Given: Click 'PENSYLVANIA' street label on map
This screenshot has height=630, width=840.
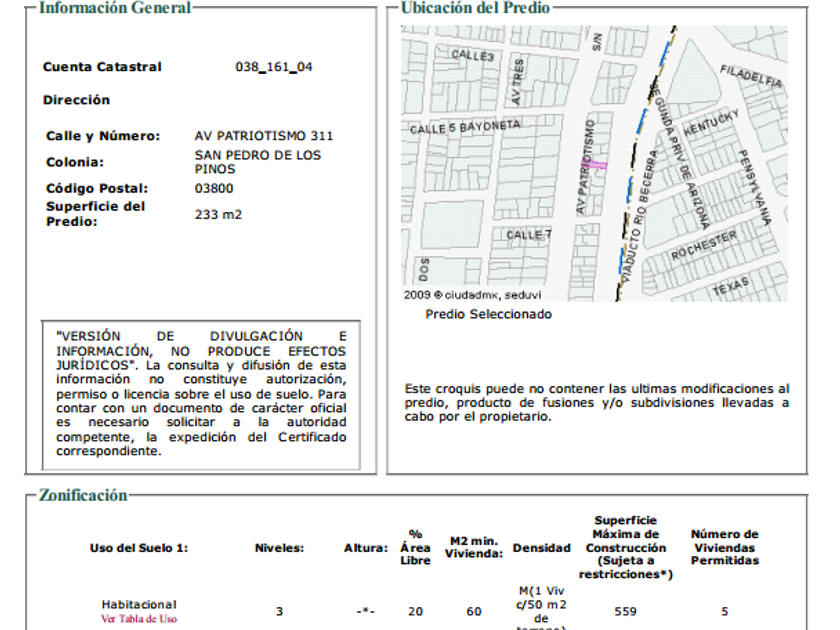Looking at the screenshot, I should (754, 188).
